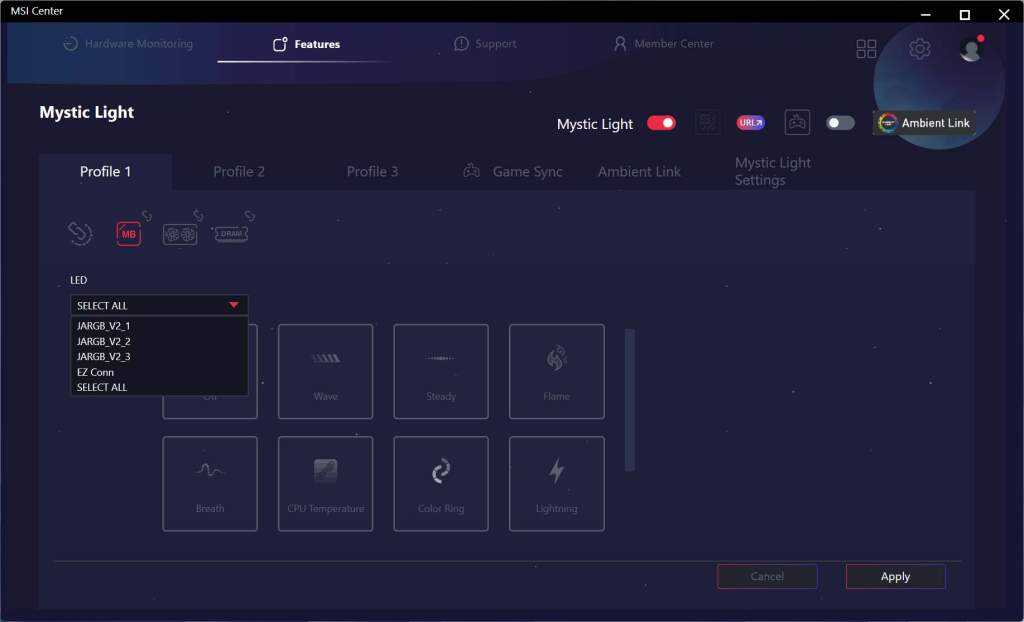Open the user profile avatar

coord(971,49)
